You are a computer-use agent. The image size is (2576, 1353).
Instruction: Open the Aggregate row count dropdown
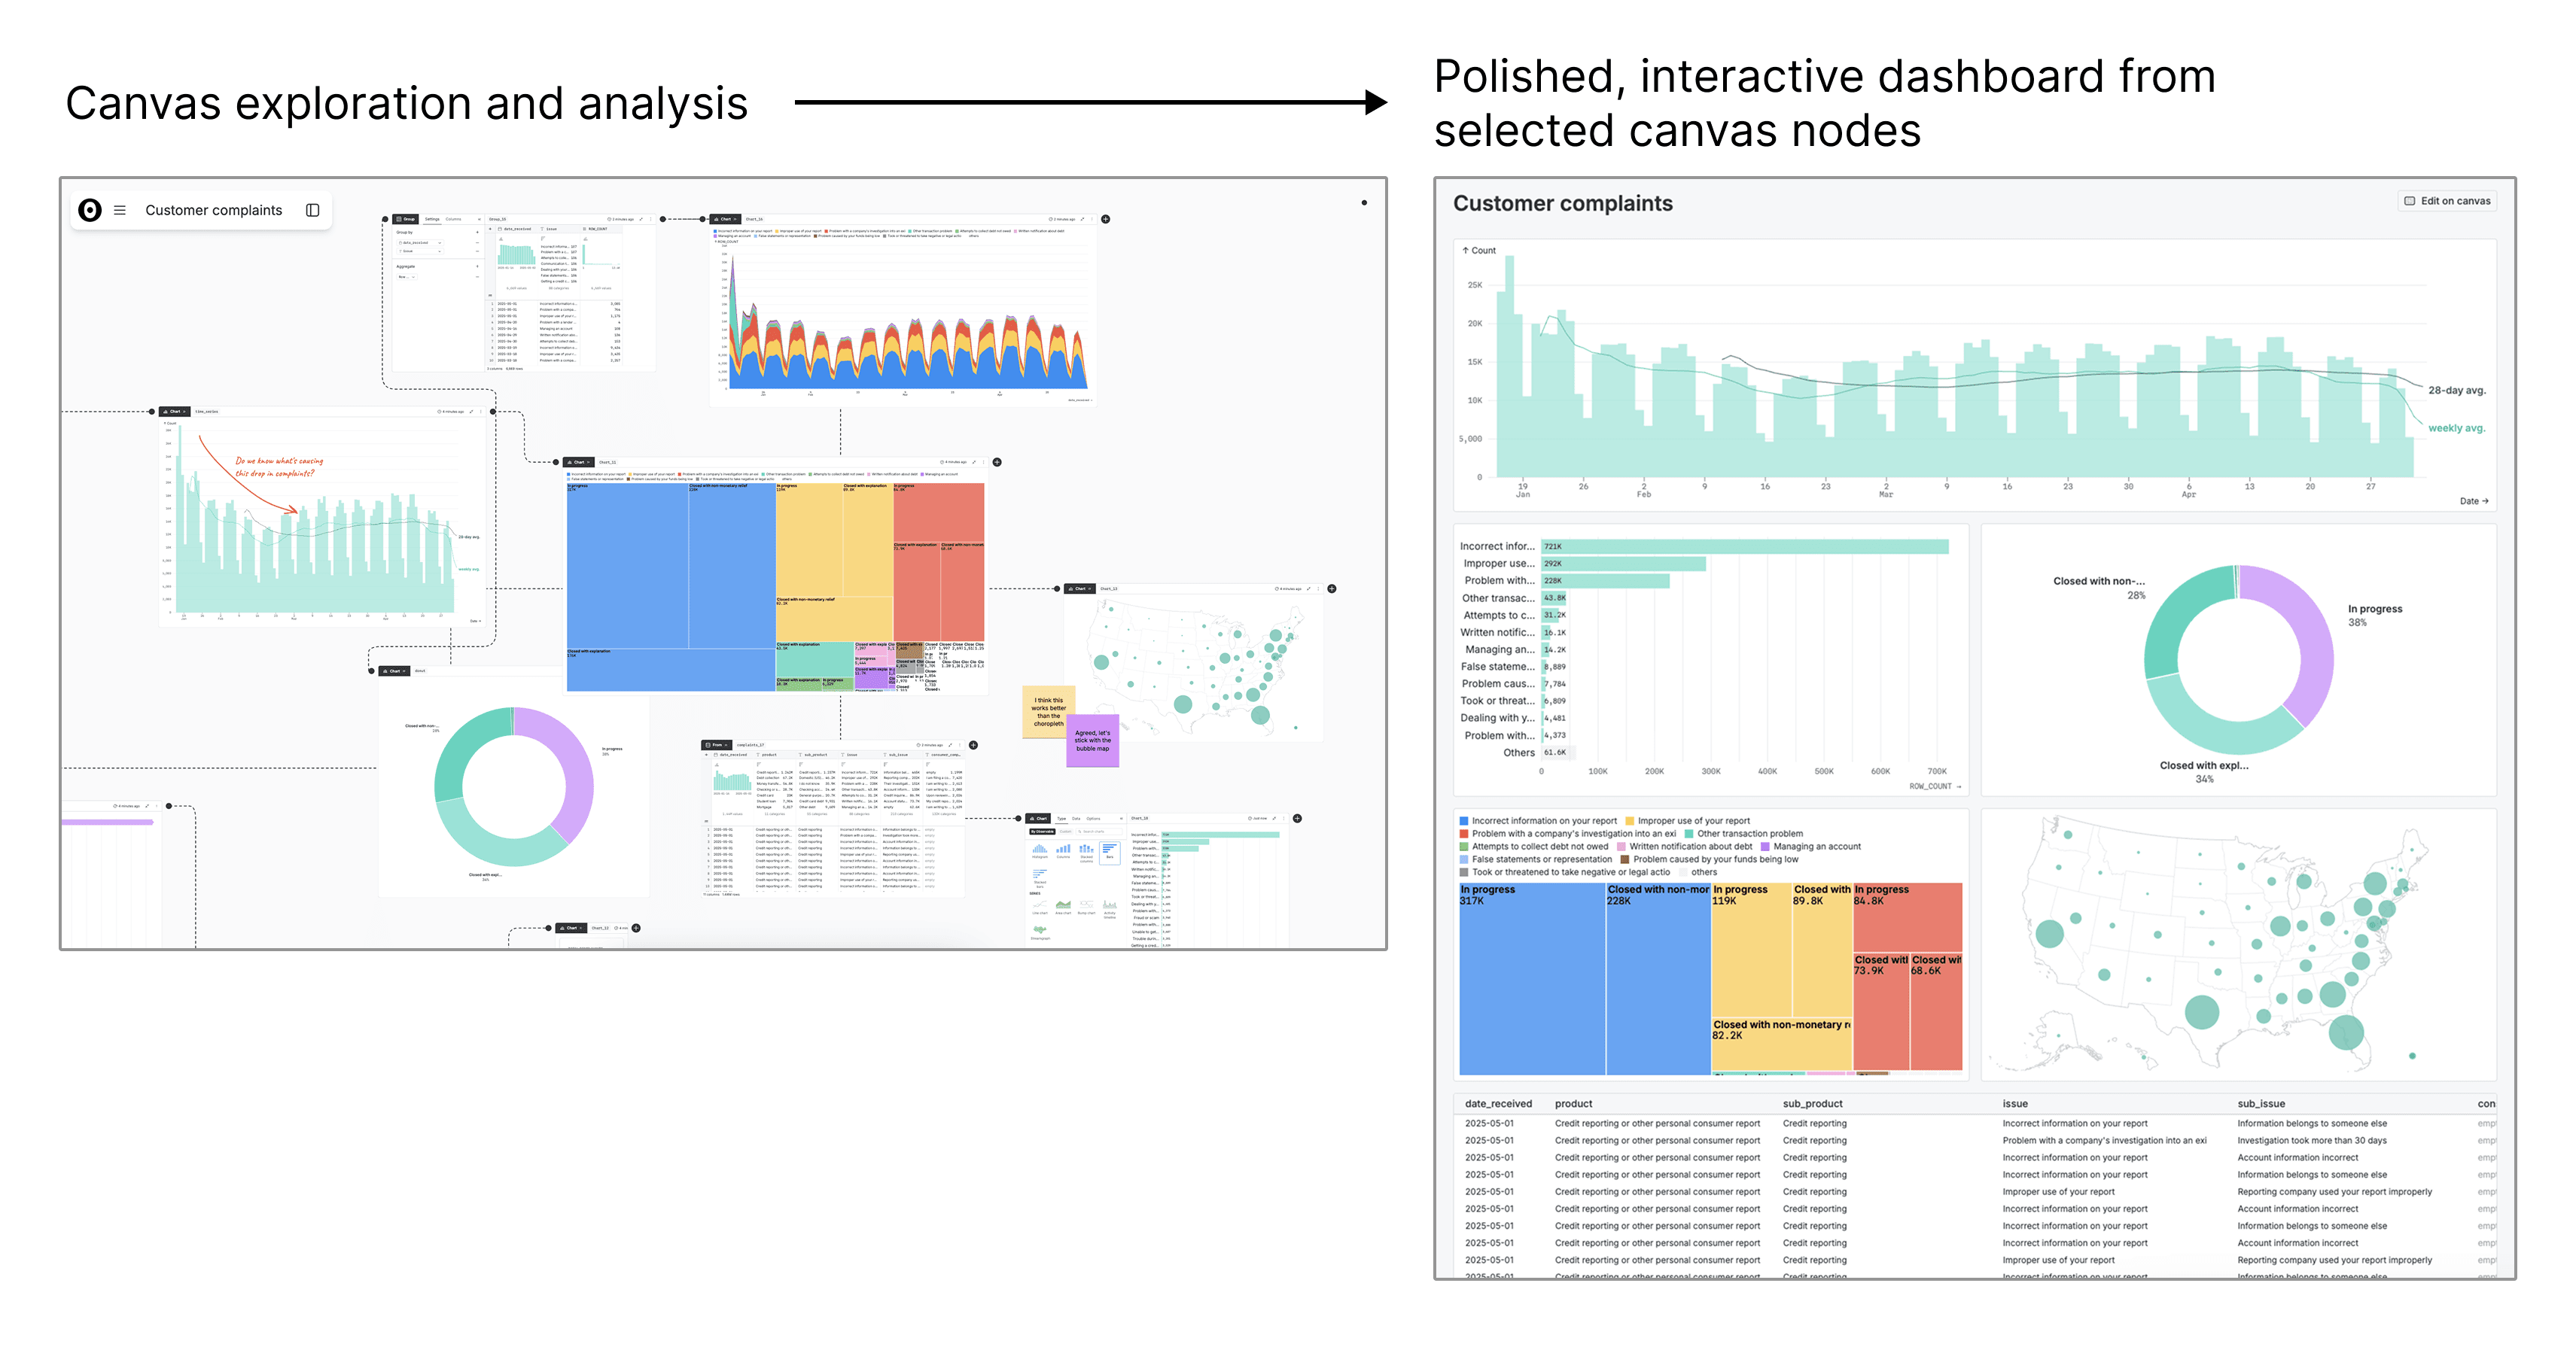tap(414, 277)
